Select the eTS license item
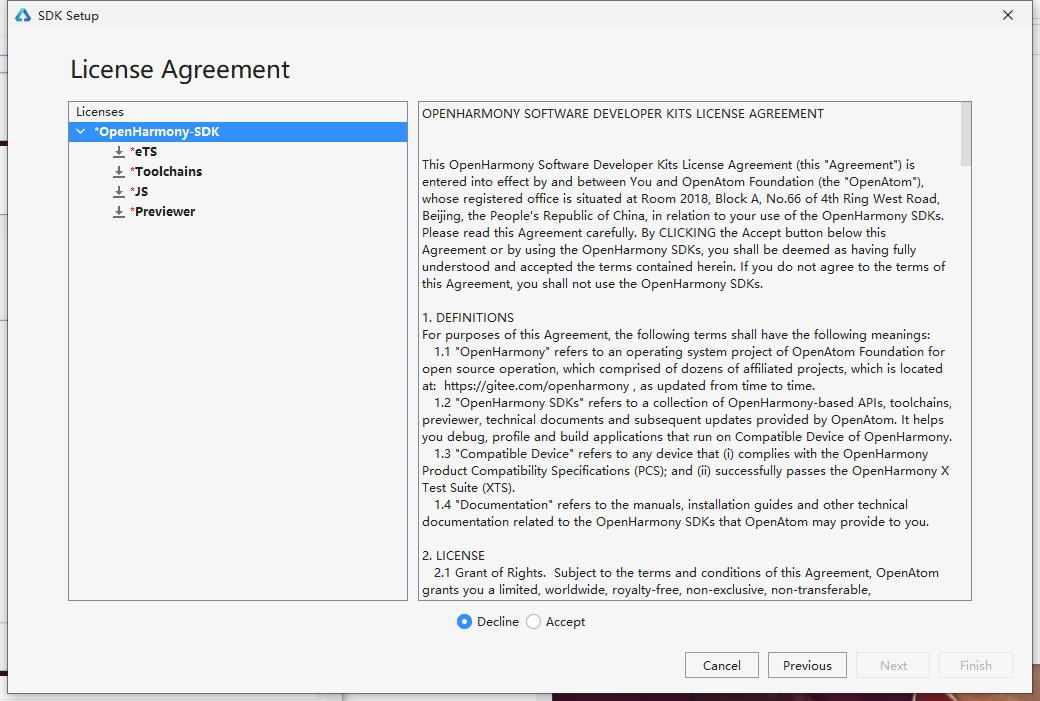The height and width of the screenshot is (701, 1040). 146,152
